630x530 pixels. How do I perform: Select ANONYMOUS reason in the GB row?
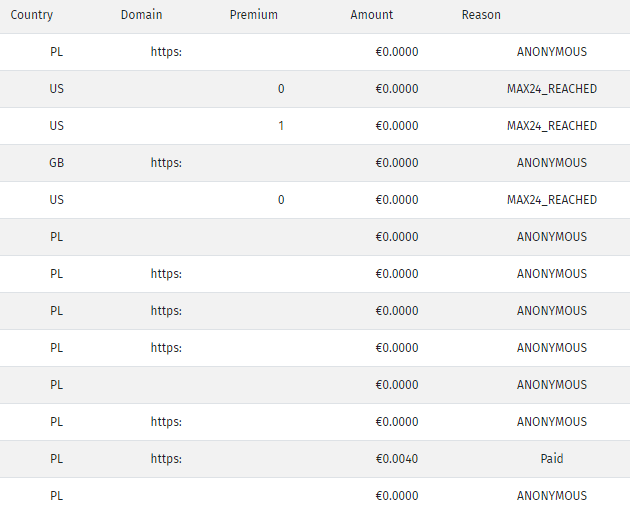pyautogui.click(x=552, y=163)
